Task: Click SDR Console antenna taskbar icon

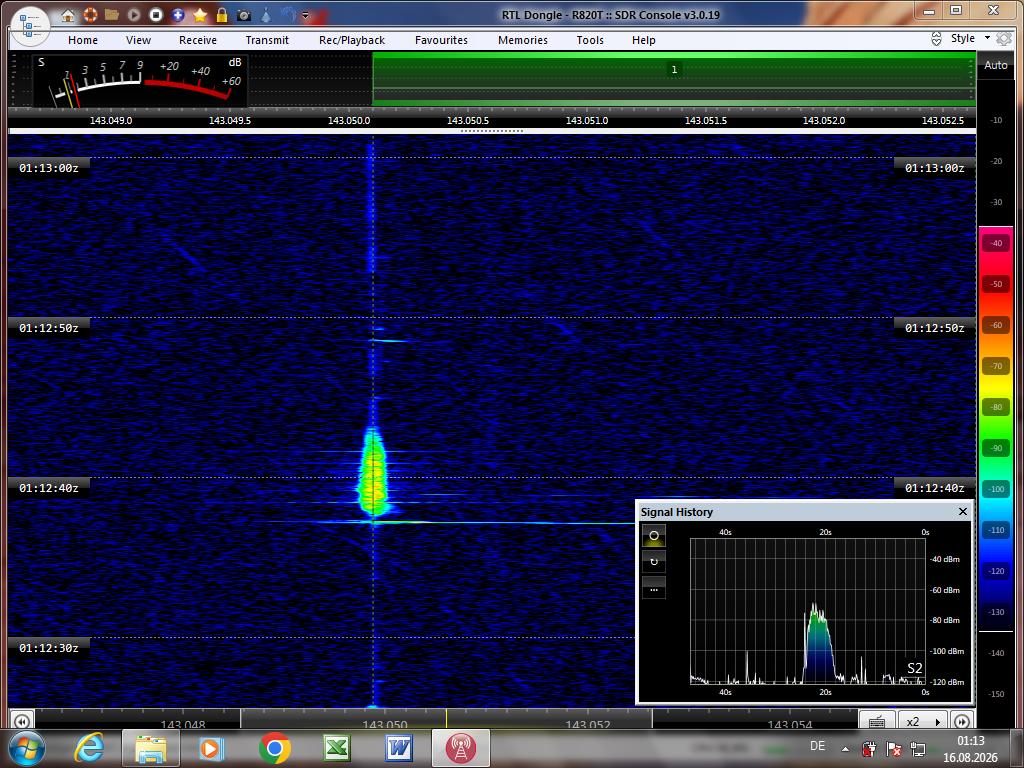Action: (x=460, y=748)
